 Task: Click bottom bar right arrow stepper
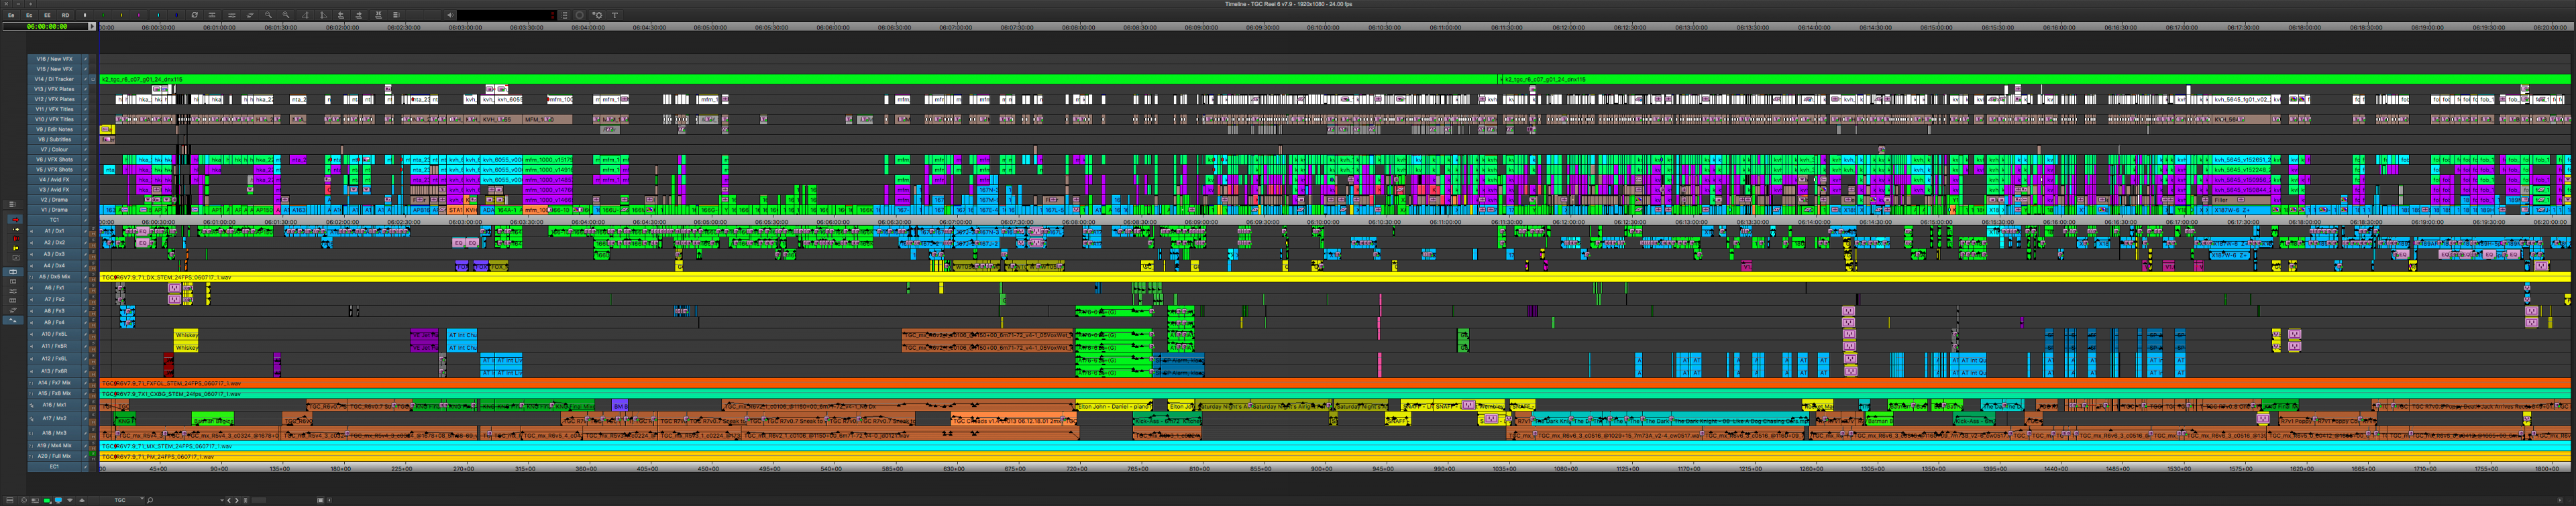(237, 500)
